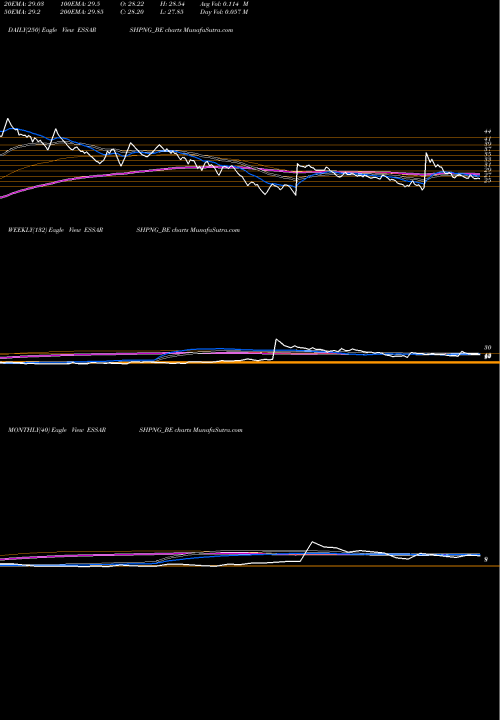Click the 8 price label on monthly chart
Screen dimensions: 500x720
[x=486, y=559]
